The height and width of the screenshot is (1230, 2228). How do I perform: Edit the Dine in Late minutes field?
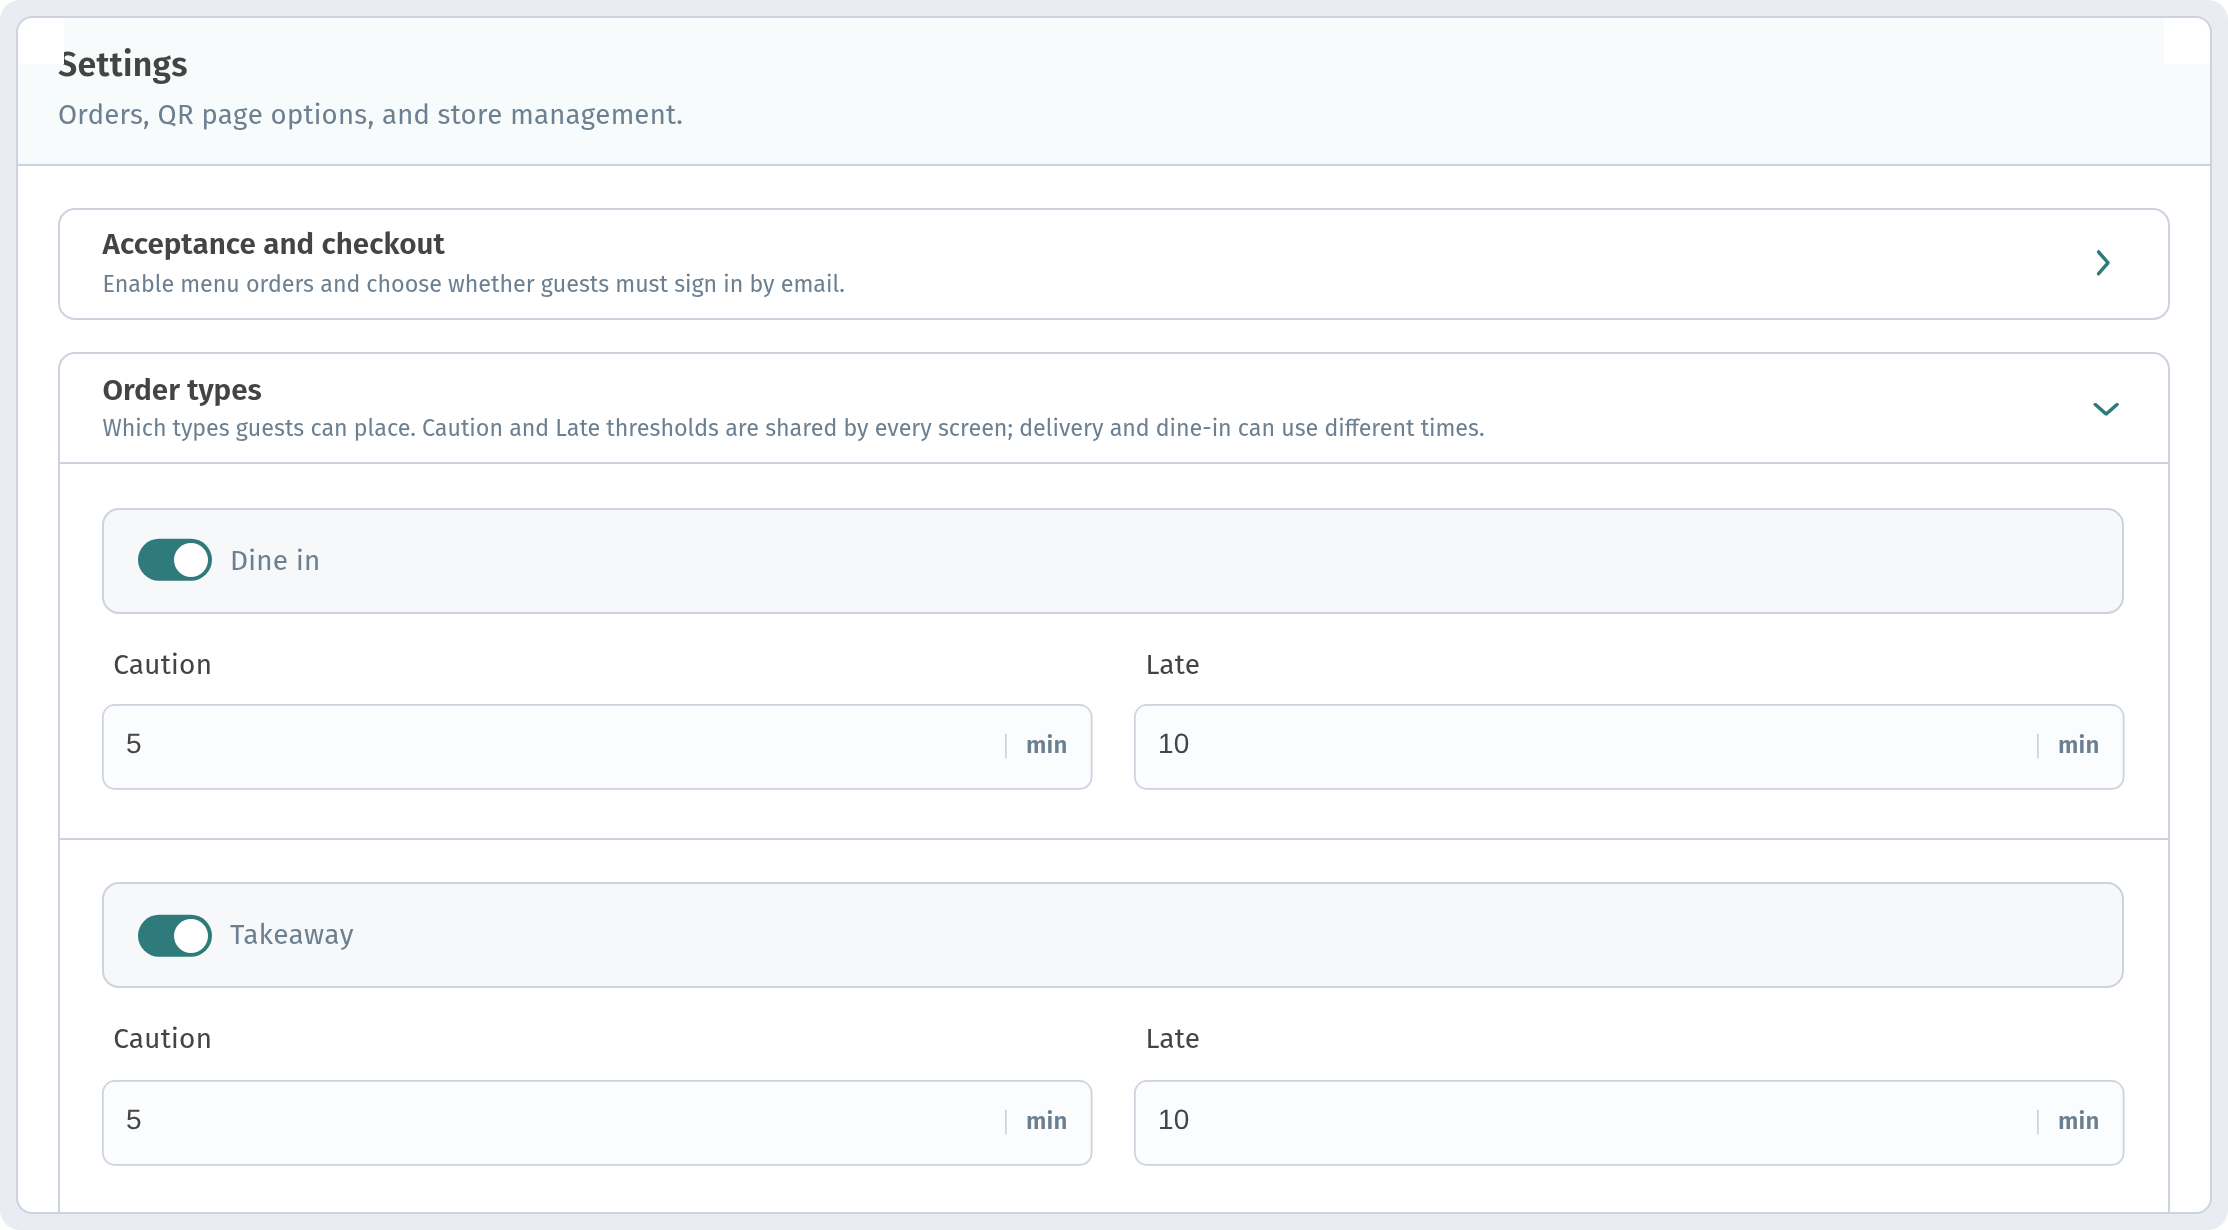(x=1629, y=747)
